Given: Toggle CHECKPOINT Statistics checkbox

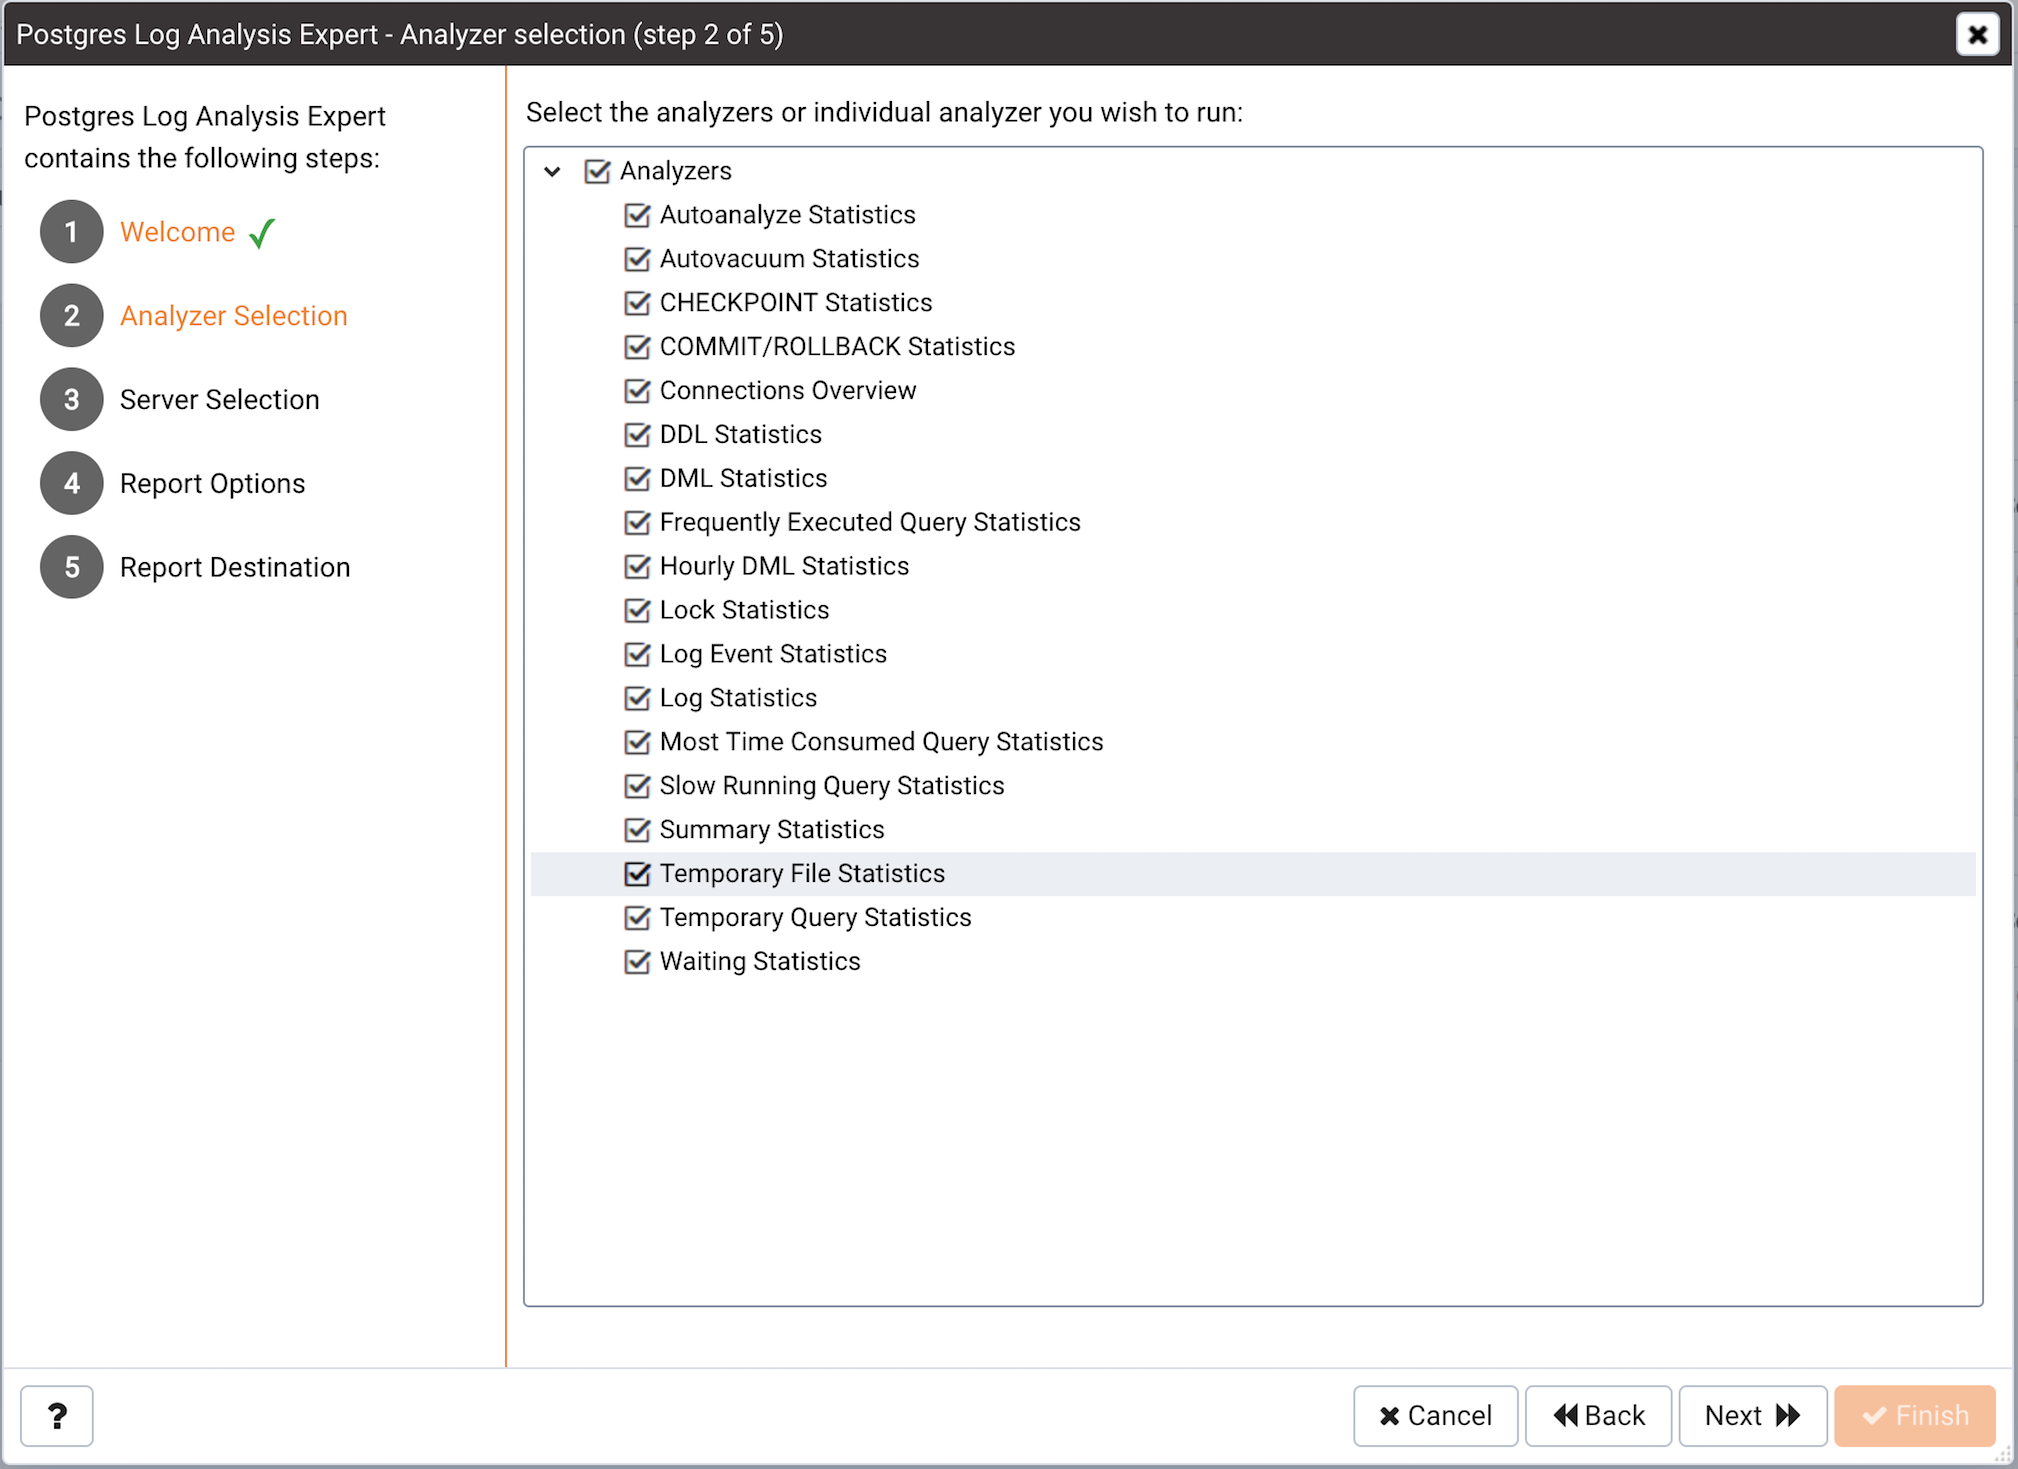Looking at the screenshot, I should (637, 303).
